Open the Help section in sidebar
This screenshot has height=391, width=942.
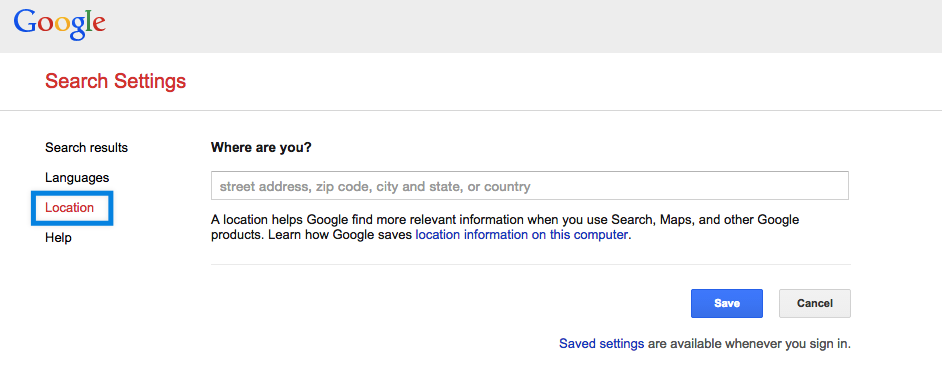pos(58,238)
